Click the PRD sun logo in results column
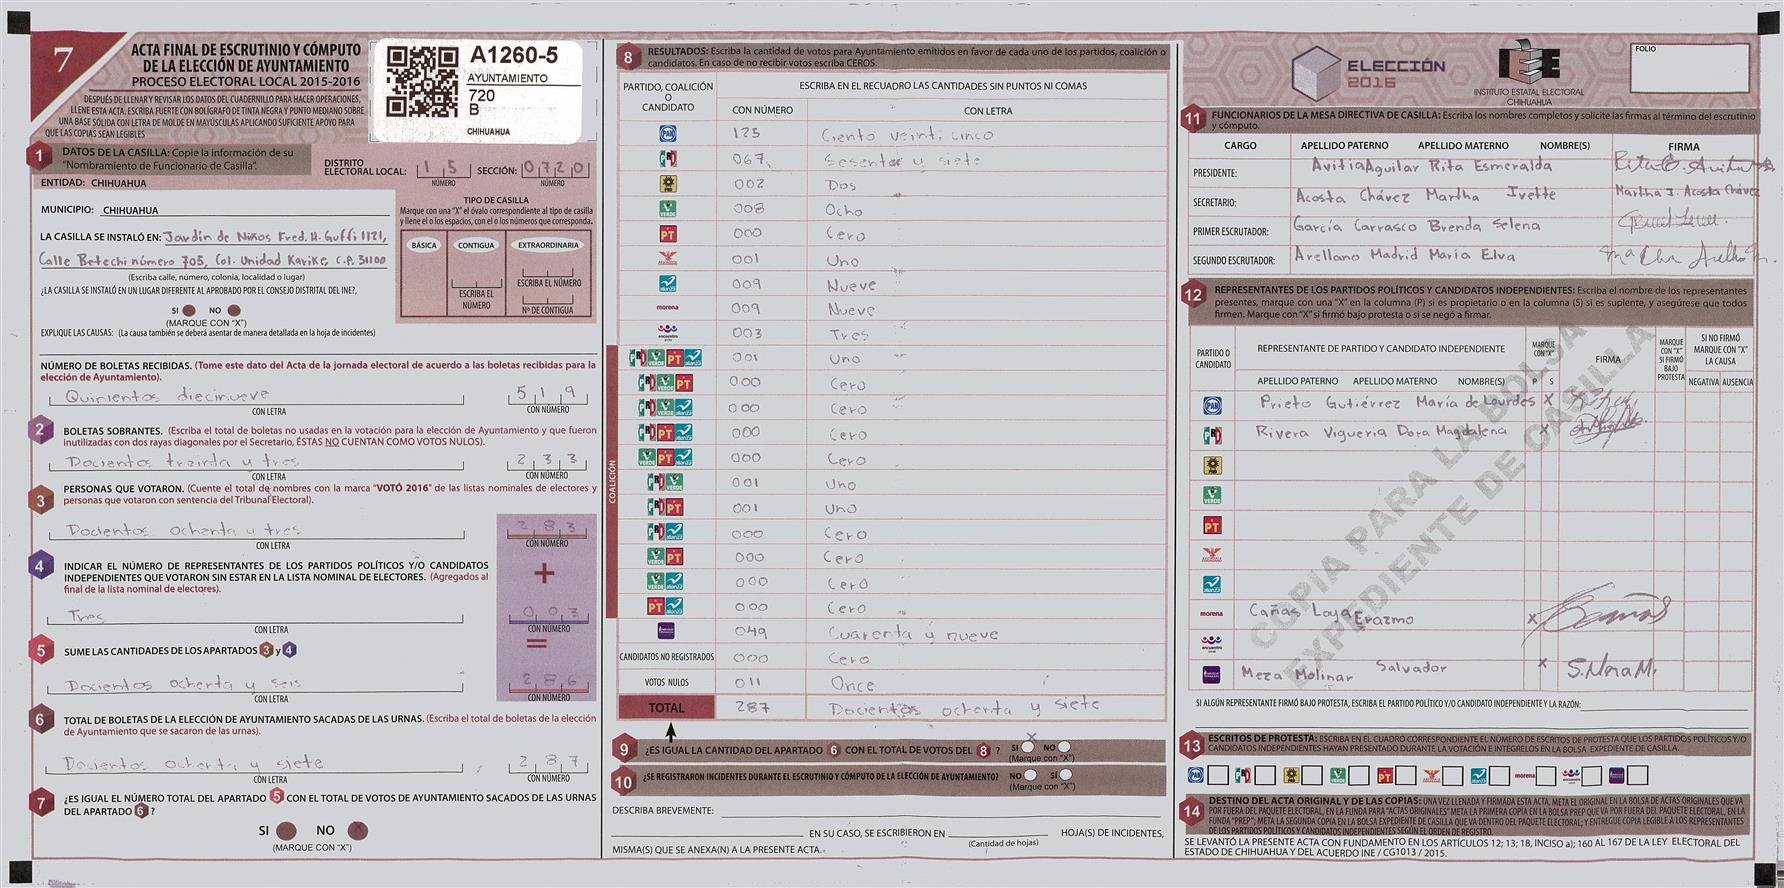1784x888 pixels. click(667, 184)
